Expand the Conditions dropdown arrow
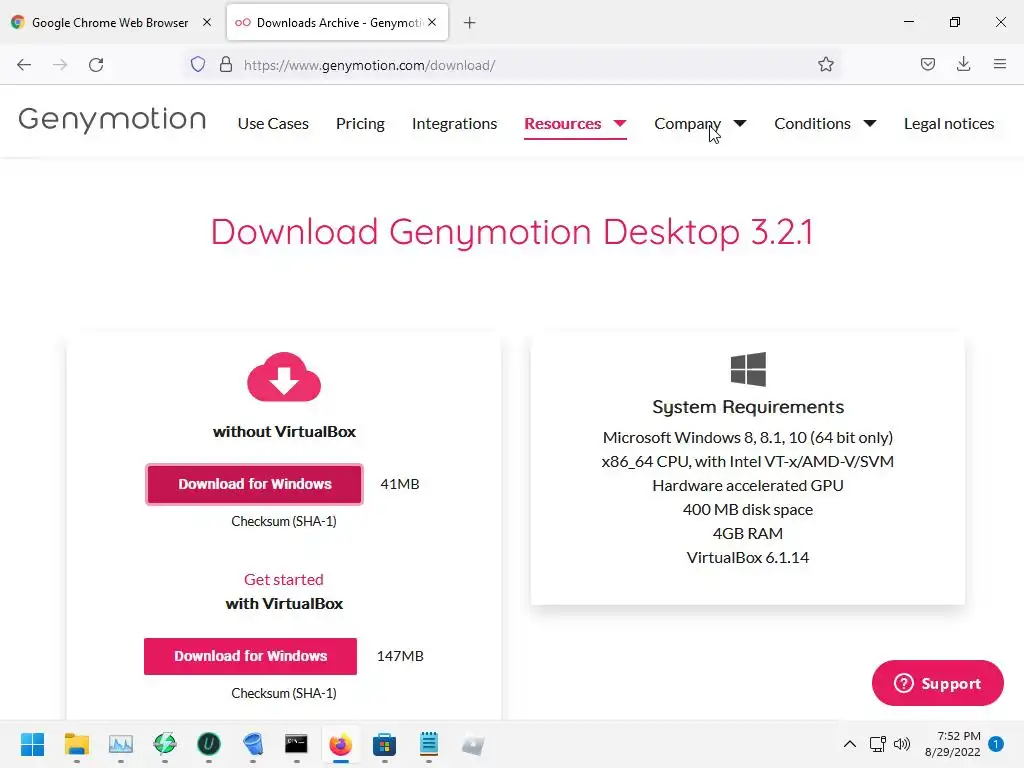The width and height of the screenshot is (1024, 768). (870, 123)
